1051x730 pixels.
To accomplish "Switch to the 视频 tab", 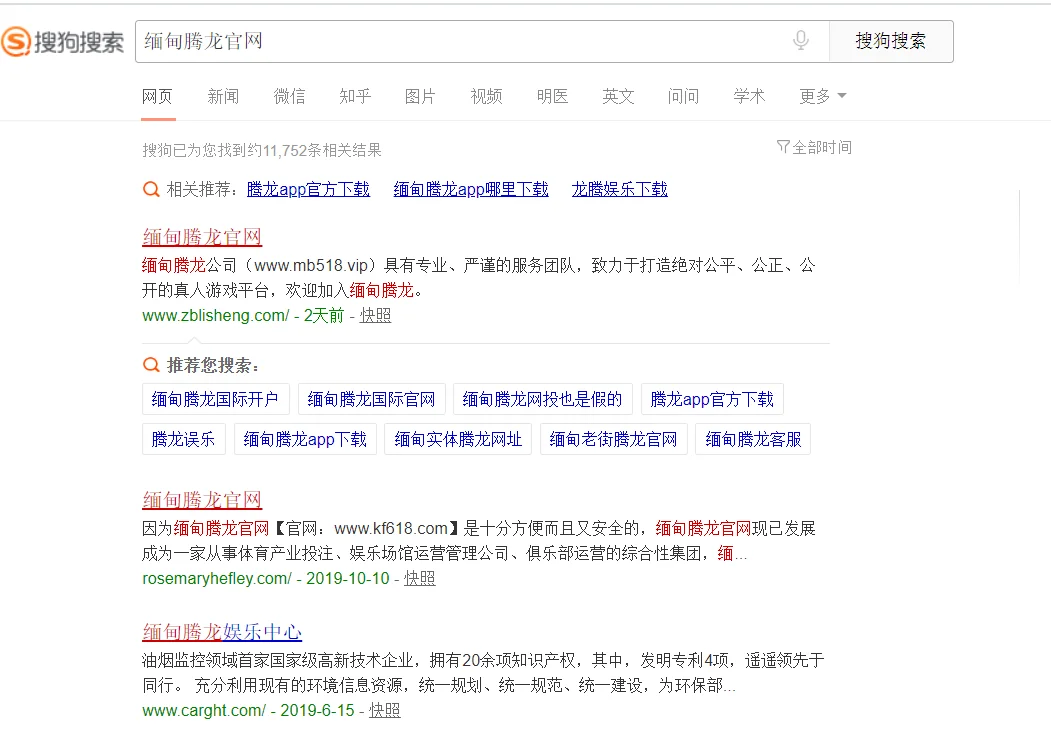I will [x=487, y=97].
